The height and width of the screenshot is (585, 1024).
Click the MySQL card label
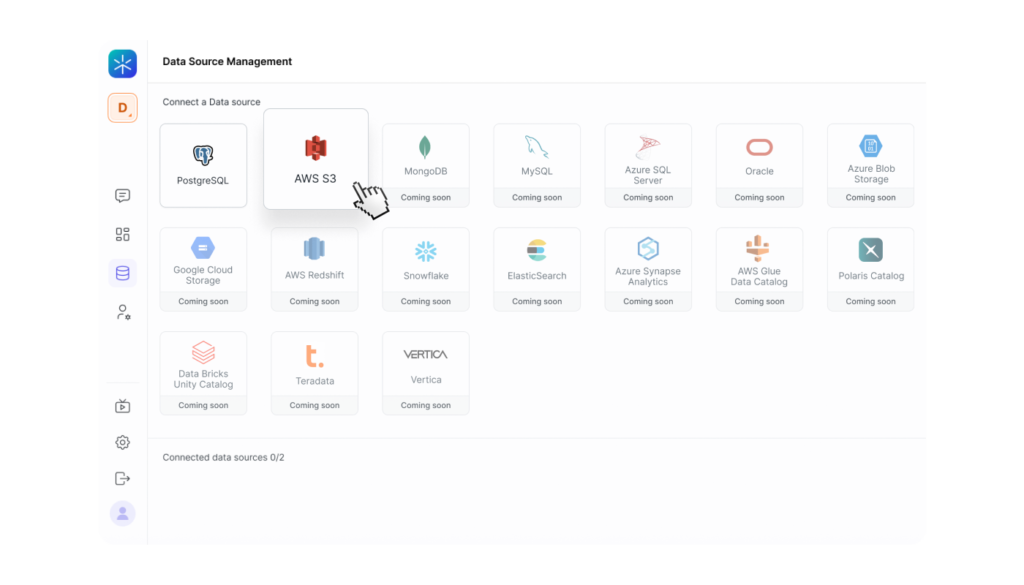537,171
